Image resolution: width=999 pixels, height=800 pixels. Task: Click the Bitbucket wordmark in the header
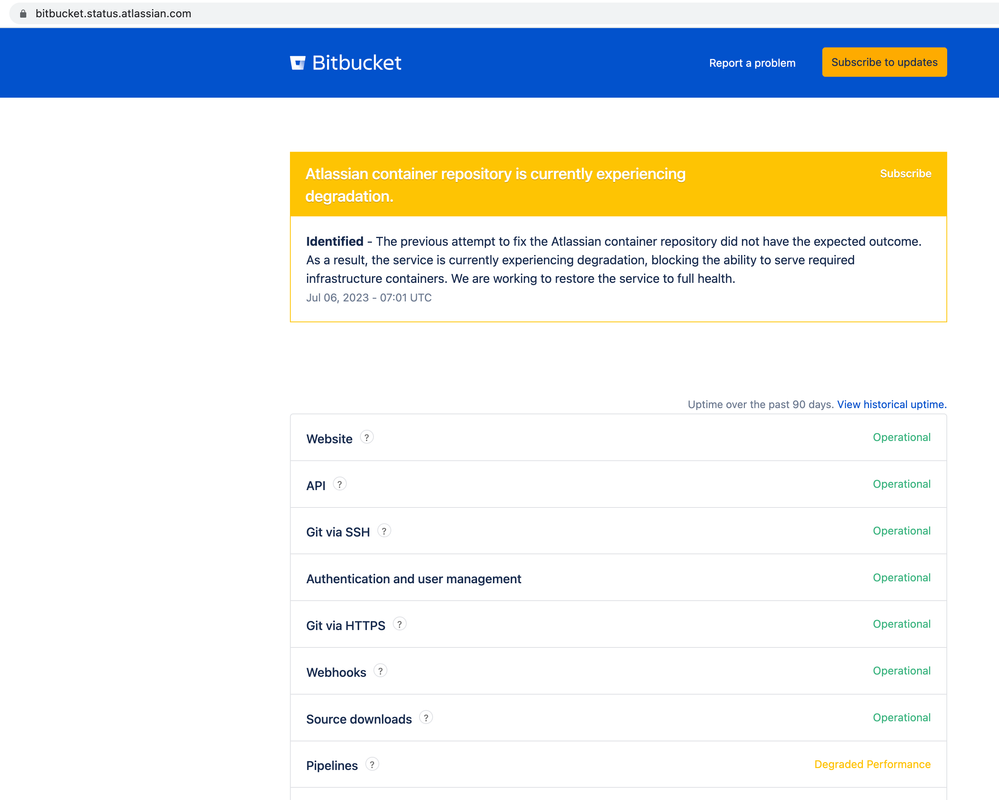coord(357,62)
